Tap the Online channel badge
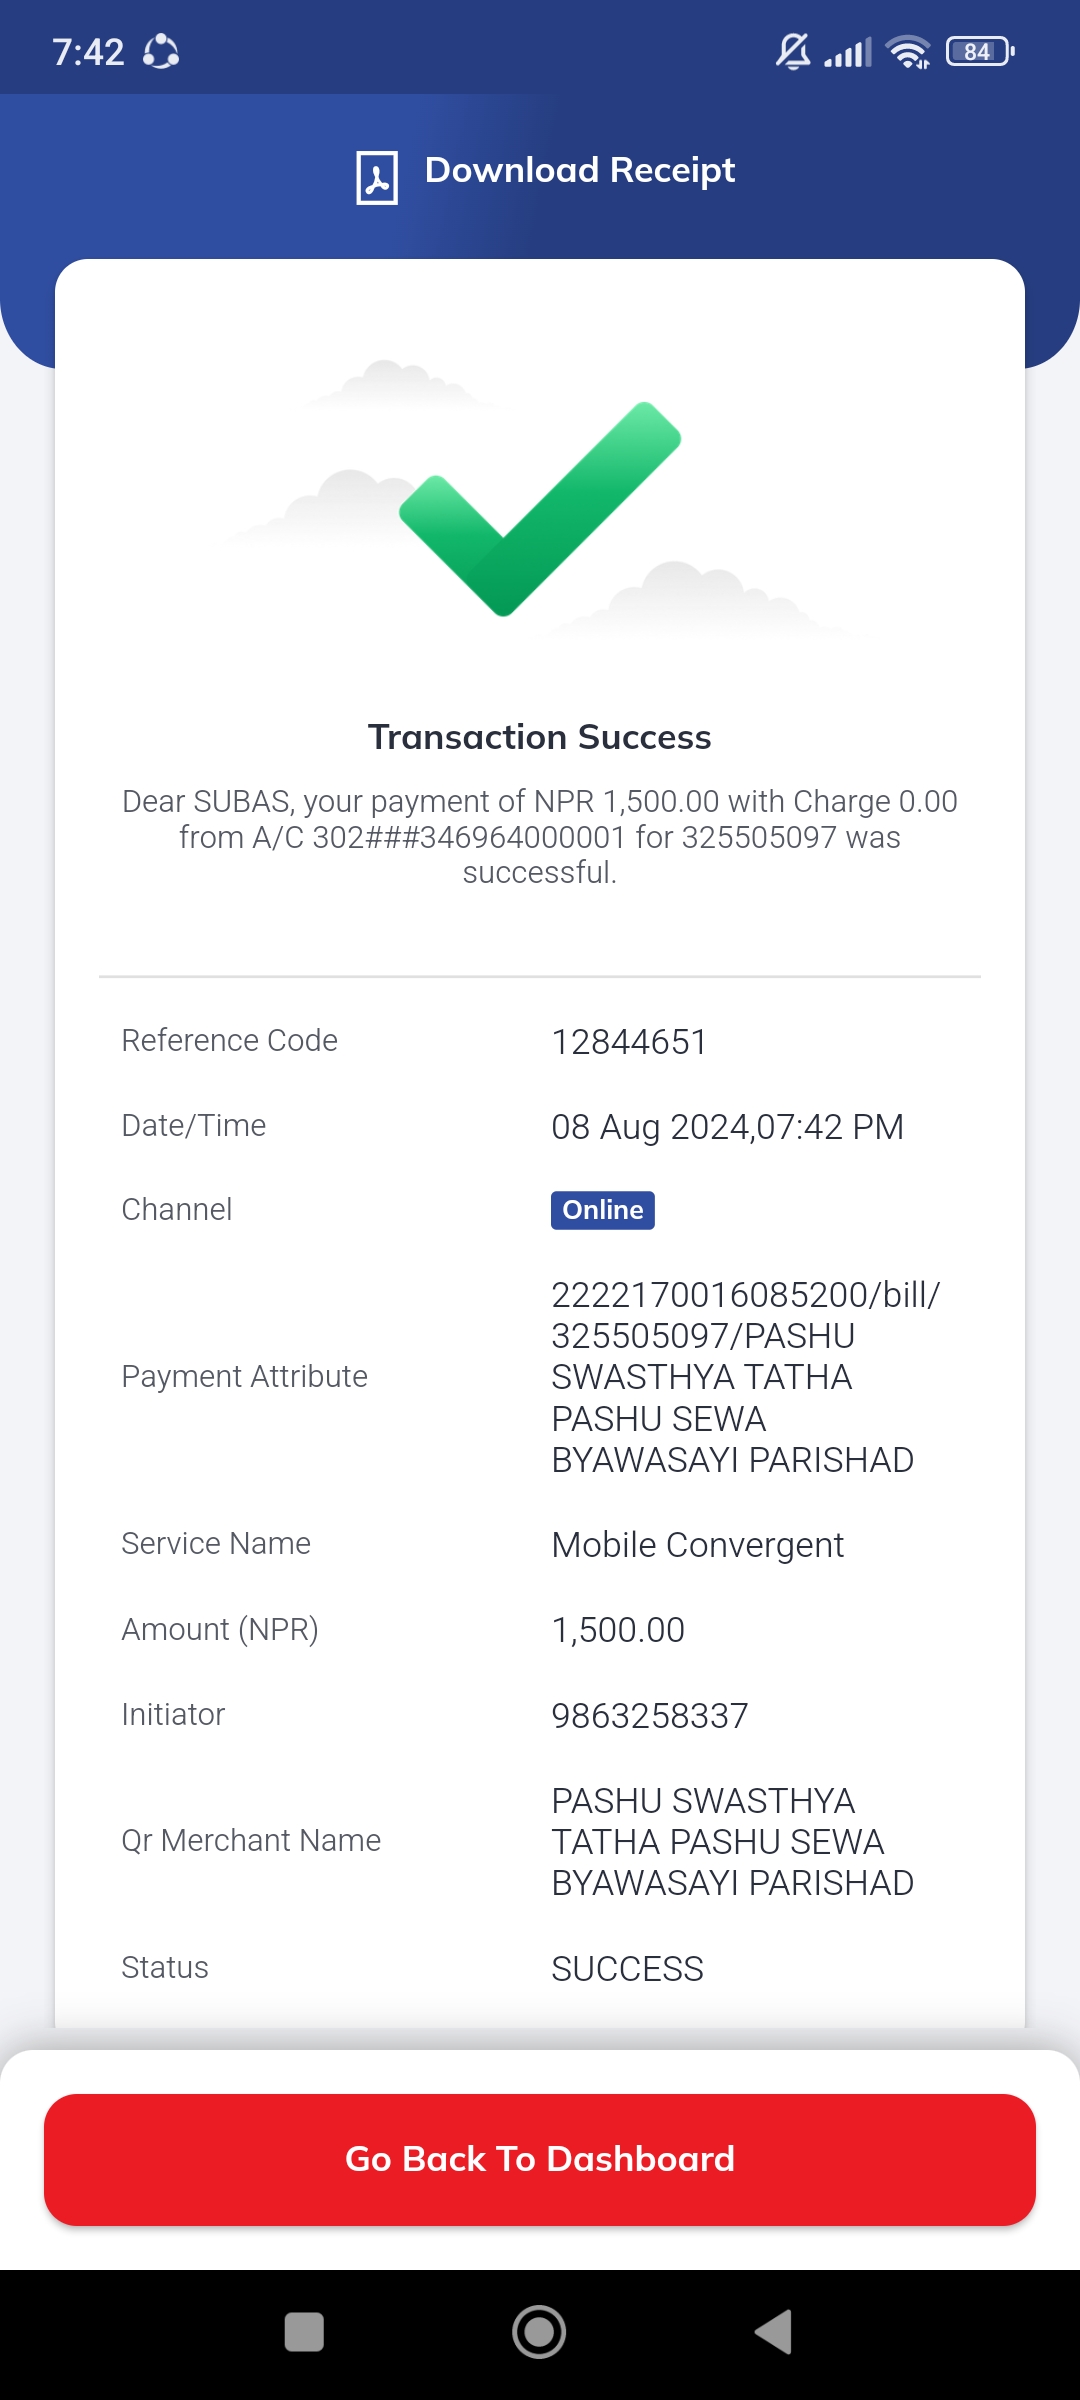Screen dimensions: 1080x2400 603,1210
